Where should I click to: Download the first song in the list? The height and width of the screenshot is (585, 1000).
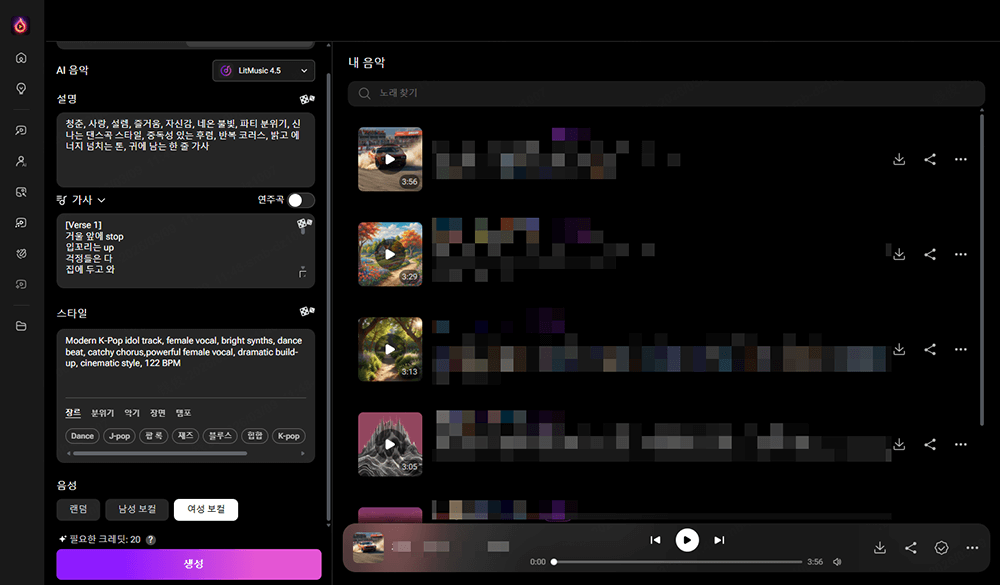tap(899, 159)
